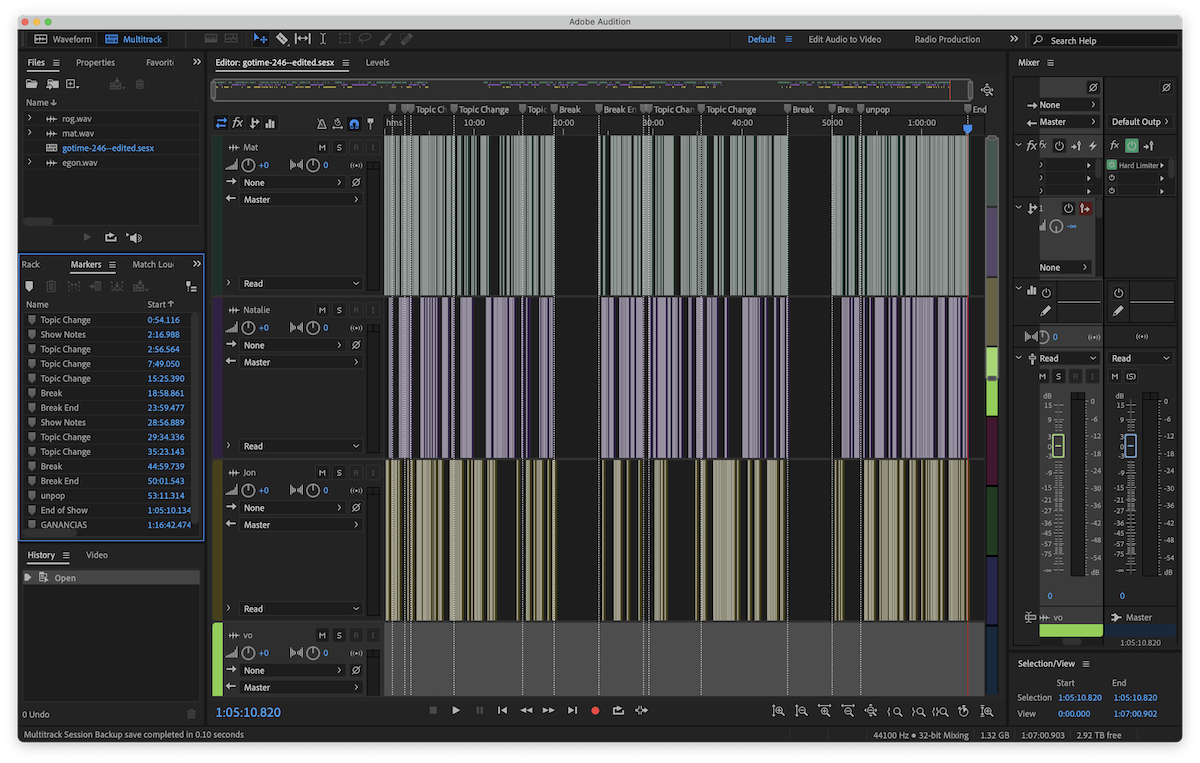
Task: Move playhead to previous marker
Action: pos(502,710)
